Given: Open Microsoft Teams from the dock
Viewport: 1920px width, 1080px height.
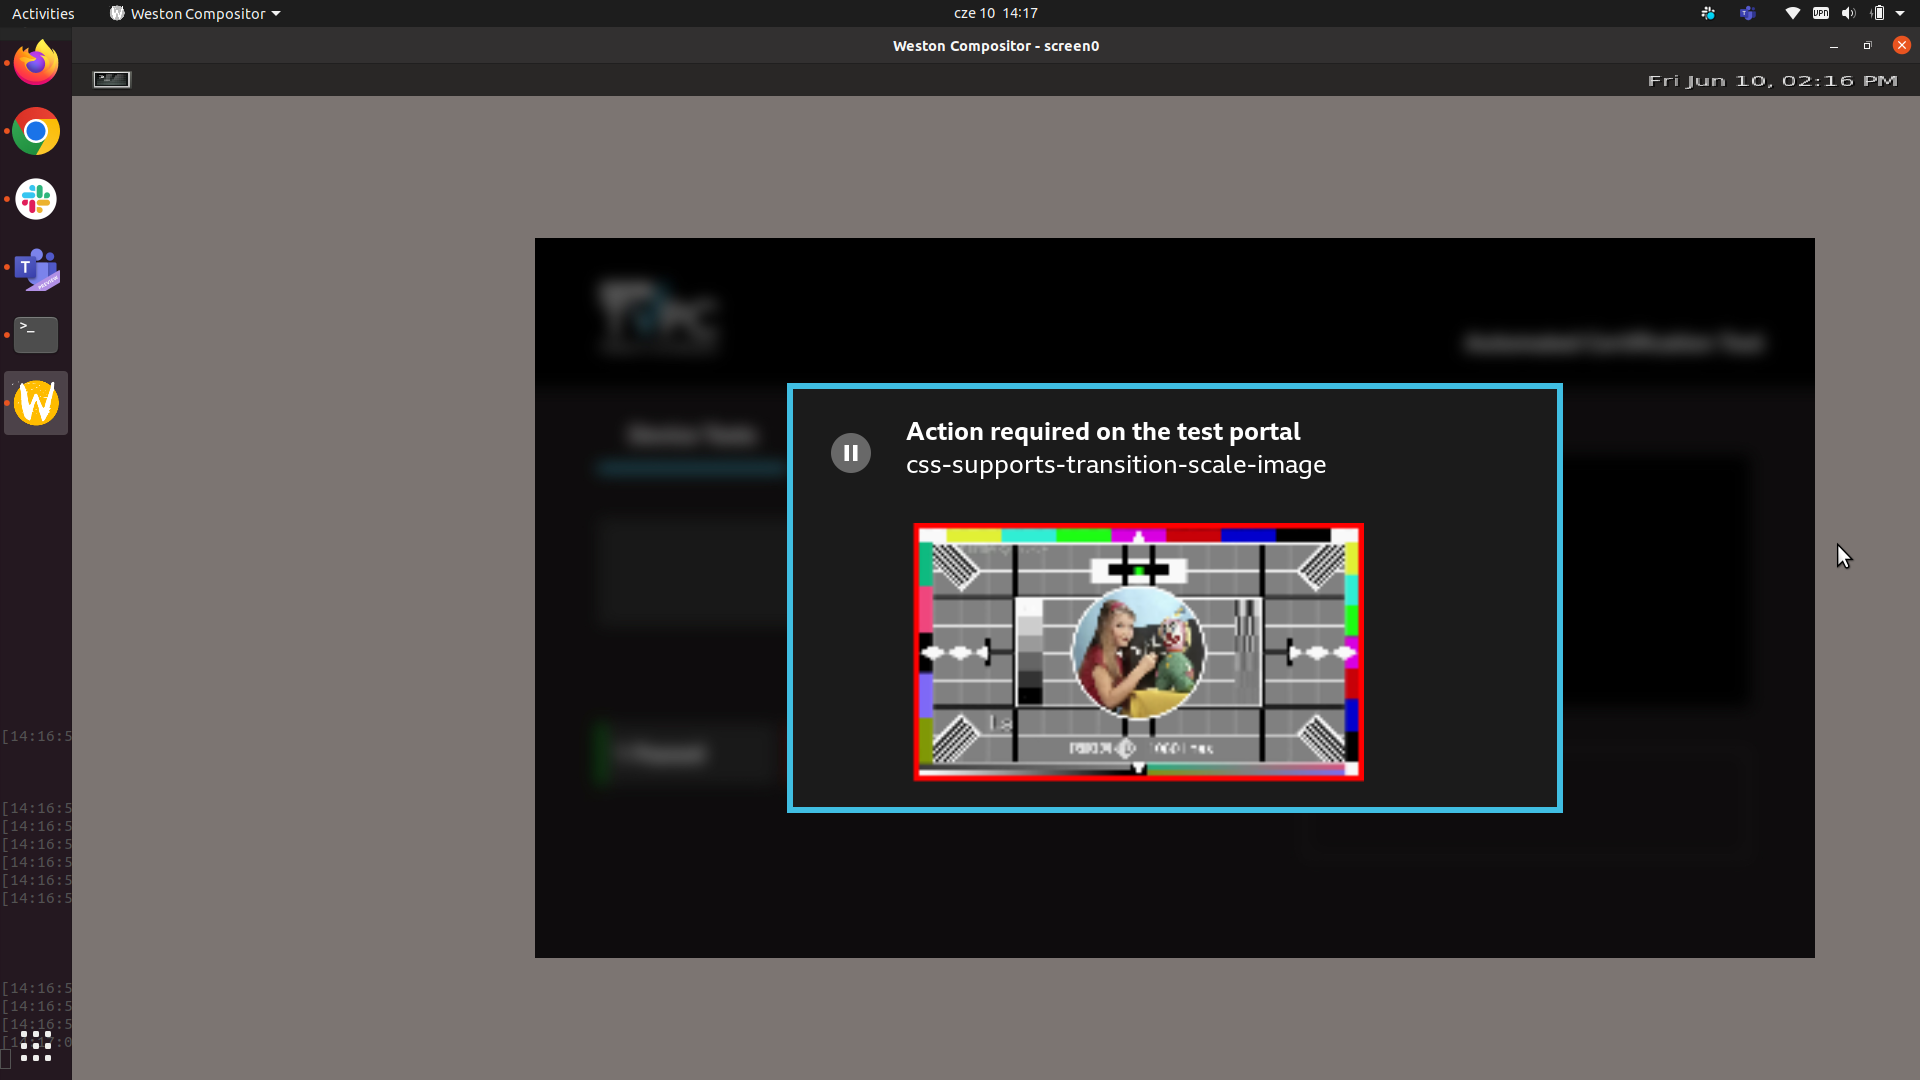Looking at the screenshot, I should pyautogui.click(x=36, y=268).
